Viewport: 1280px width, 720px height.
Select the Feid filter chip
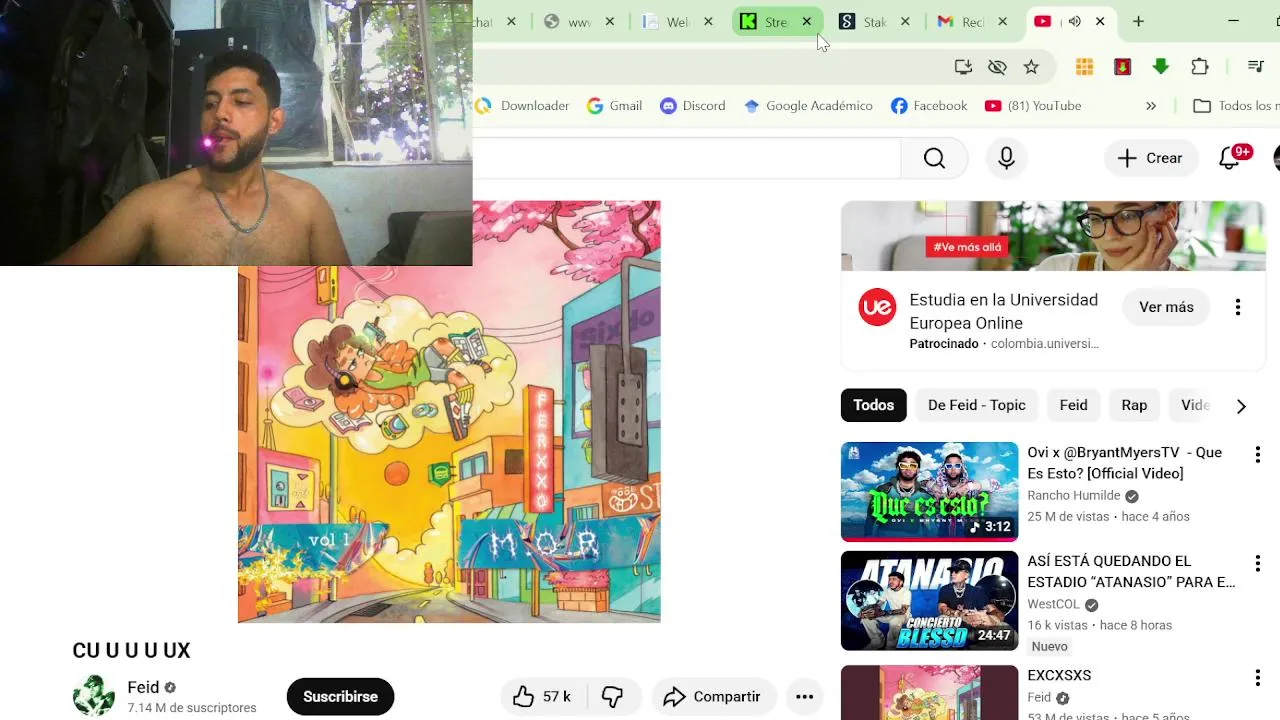click(1073, 405)
